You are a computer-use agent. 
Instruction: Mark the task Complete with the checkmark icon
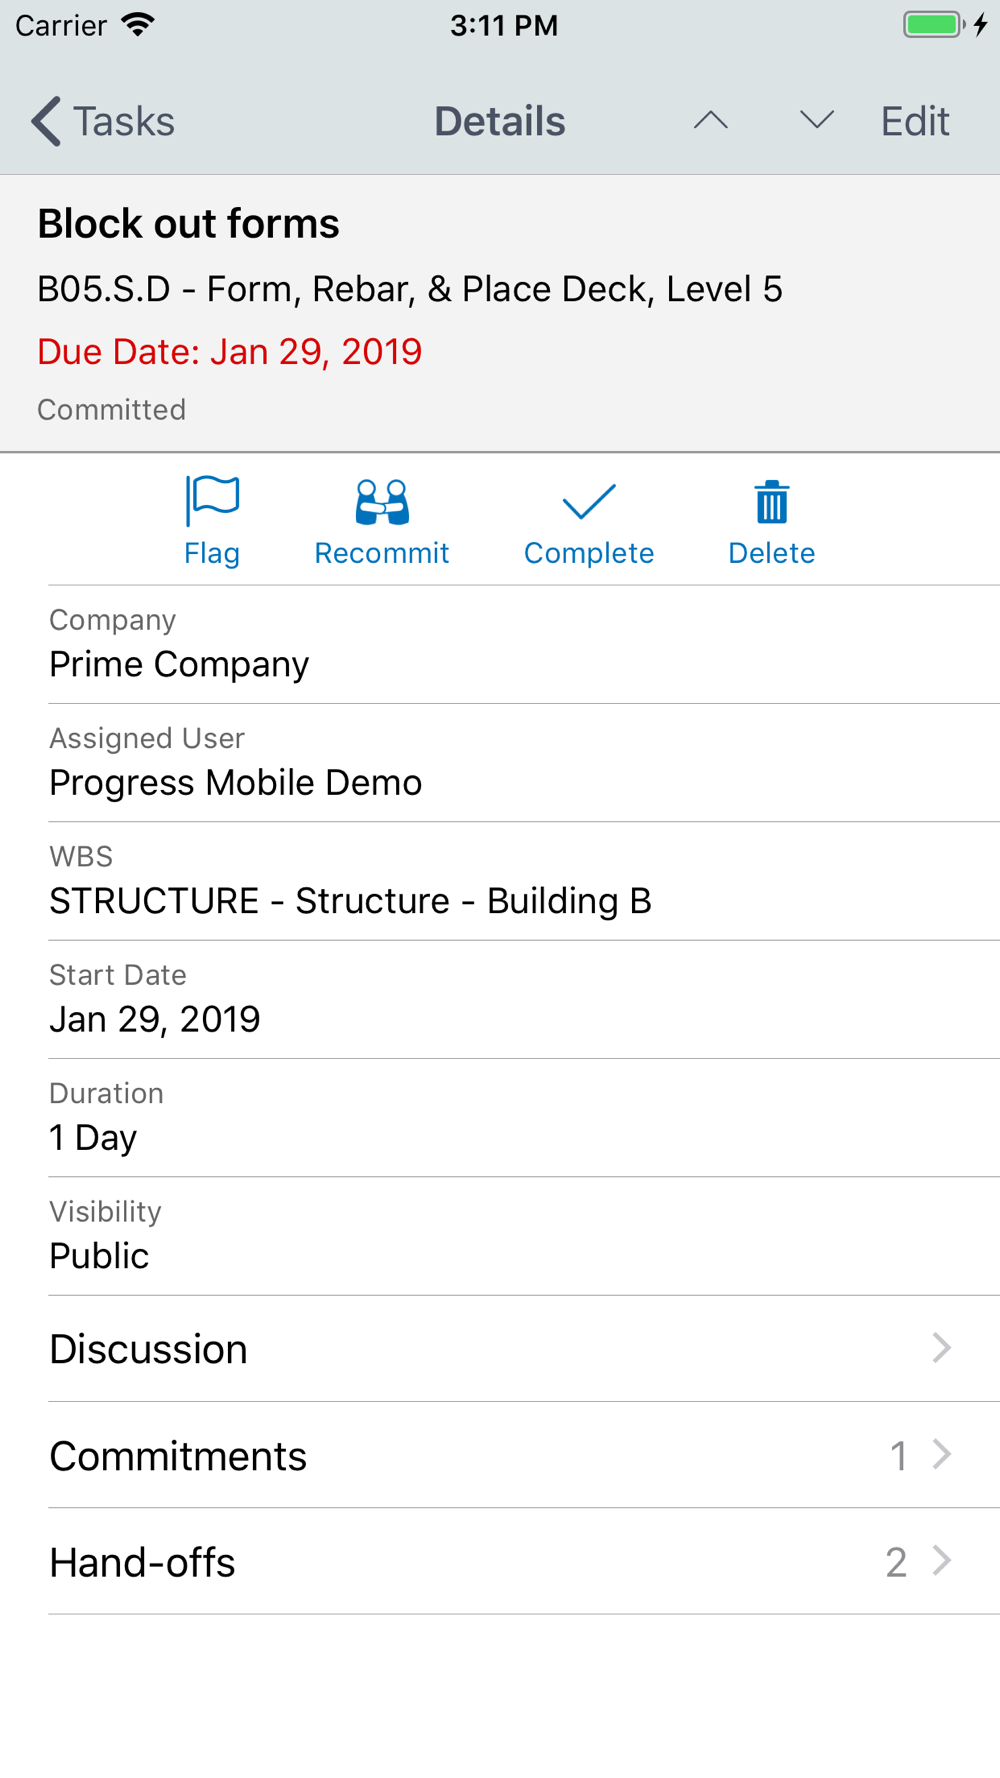tap(589, 502)
